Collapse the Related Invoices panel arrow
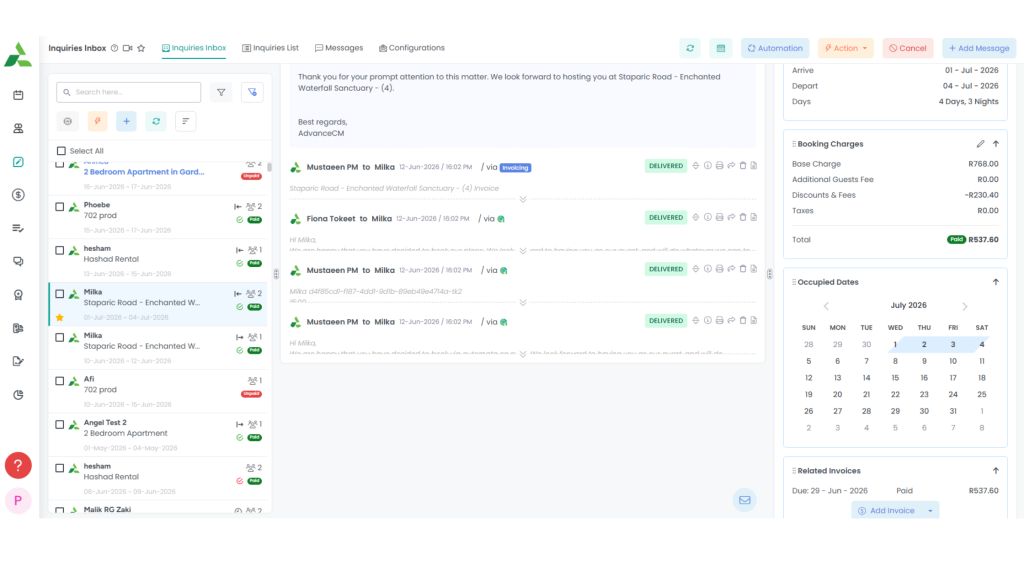The height and width of the screenshot is (576, 1024). (x=996, y=471)
